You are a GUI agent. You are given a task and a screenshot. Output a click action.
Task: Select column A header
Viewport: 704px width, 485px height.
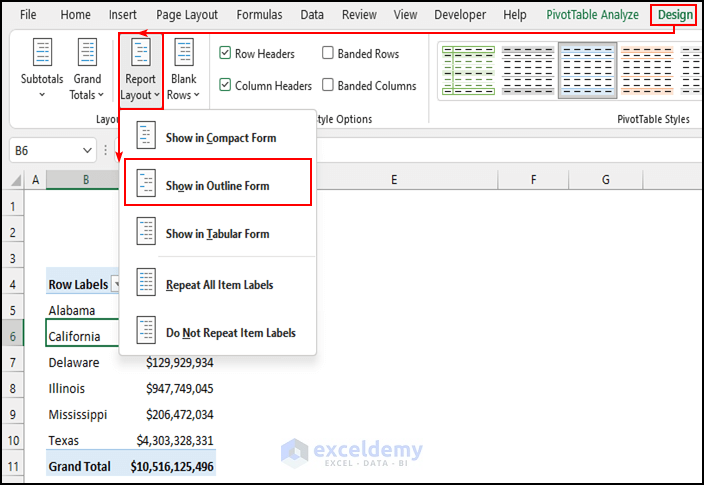[35, 180]
